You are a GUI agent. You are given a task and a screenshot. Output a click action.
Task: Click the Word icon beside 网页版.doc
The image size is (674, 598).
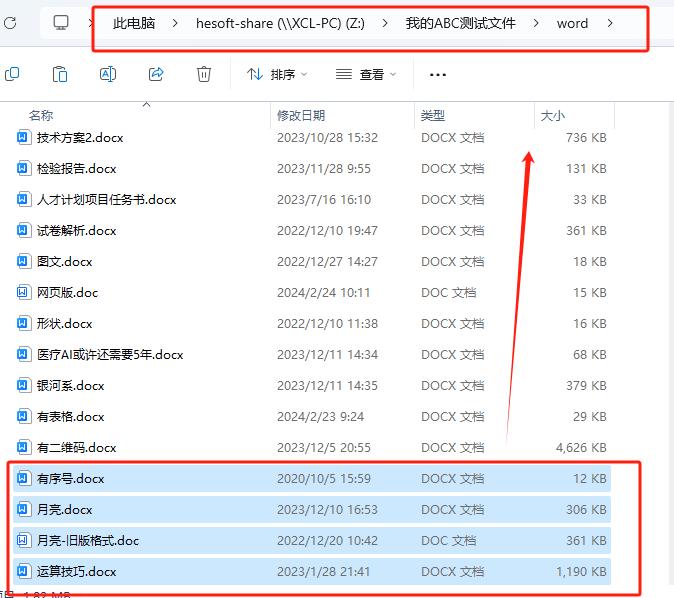(25, 292)
